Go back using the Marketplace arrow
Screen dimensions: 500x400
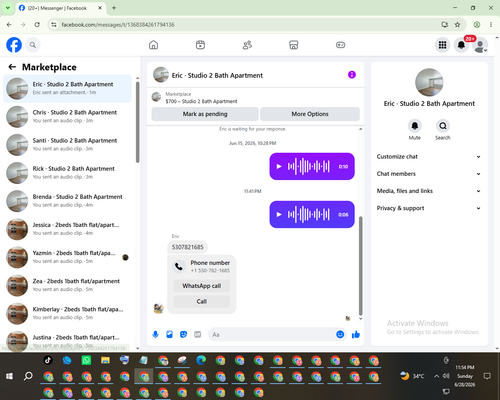[12, 67]
